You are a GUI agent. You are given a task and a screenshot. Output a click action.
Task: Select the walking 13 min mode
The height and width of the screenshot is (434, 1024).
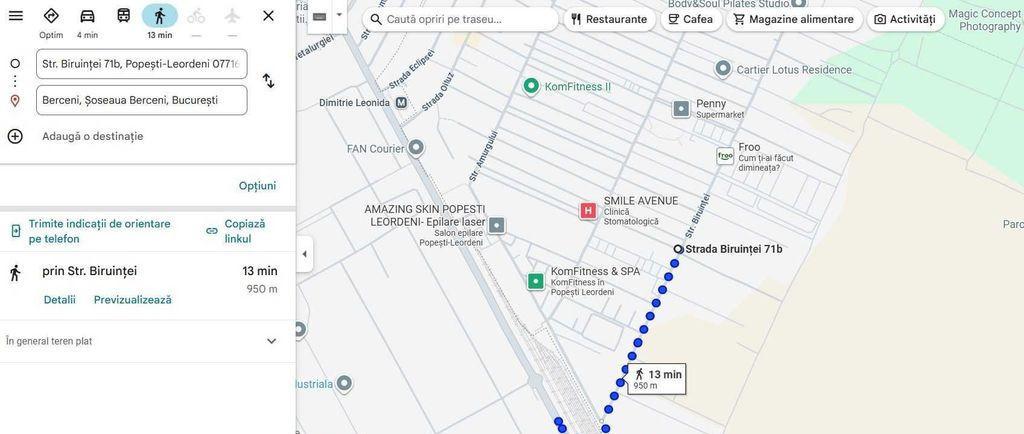point(159,17)
